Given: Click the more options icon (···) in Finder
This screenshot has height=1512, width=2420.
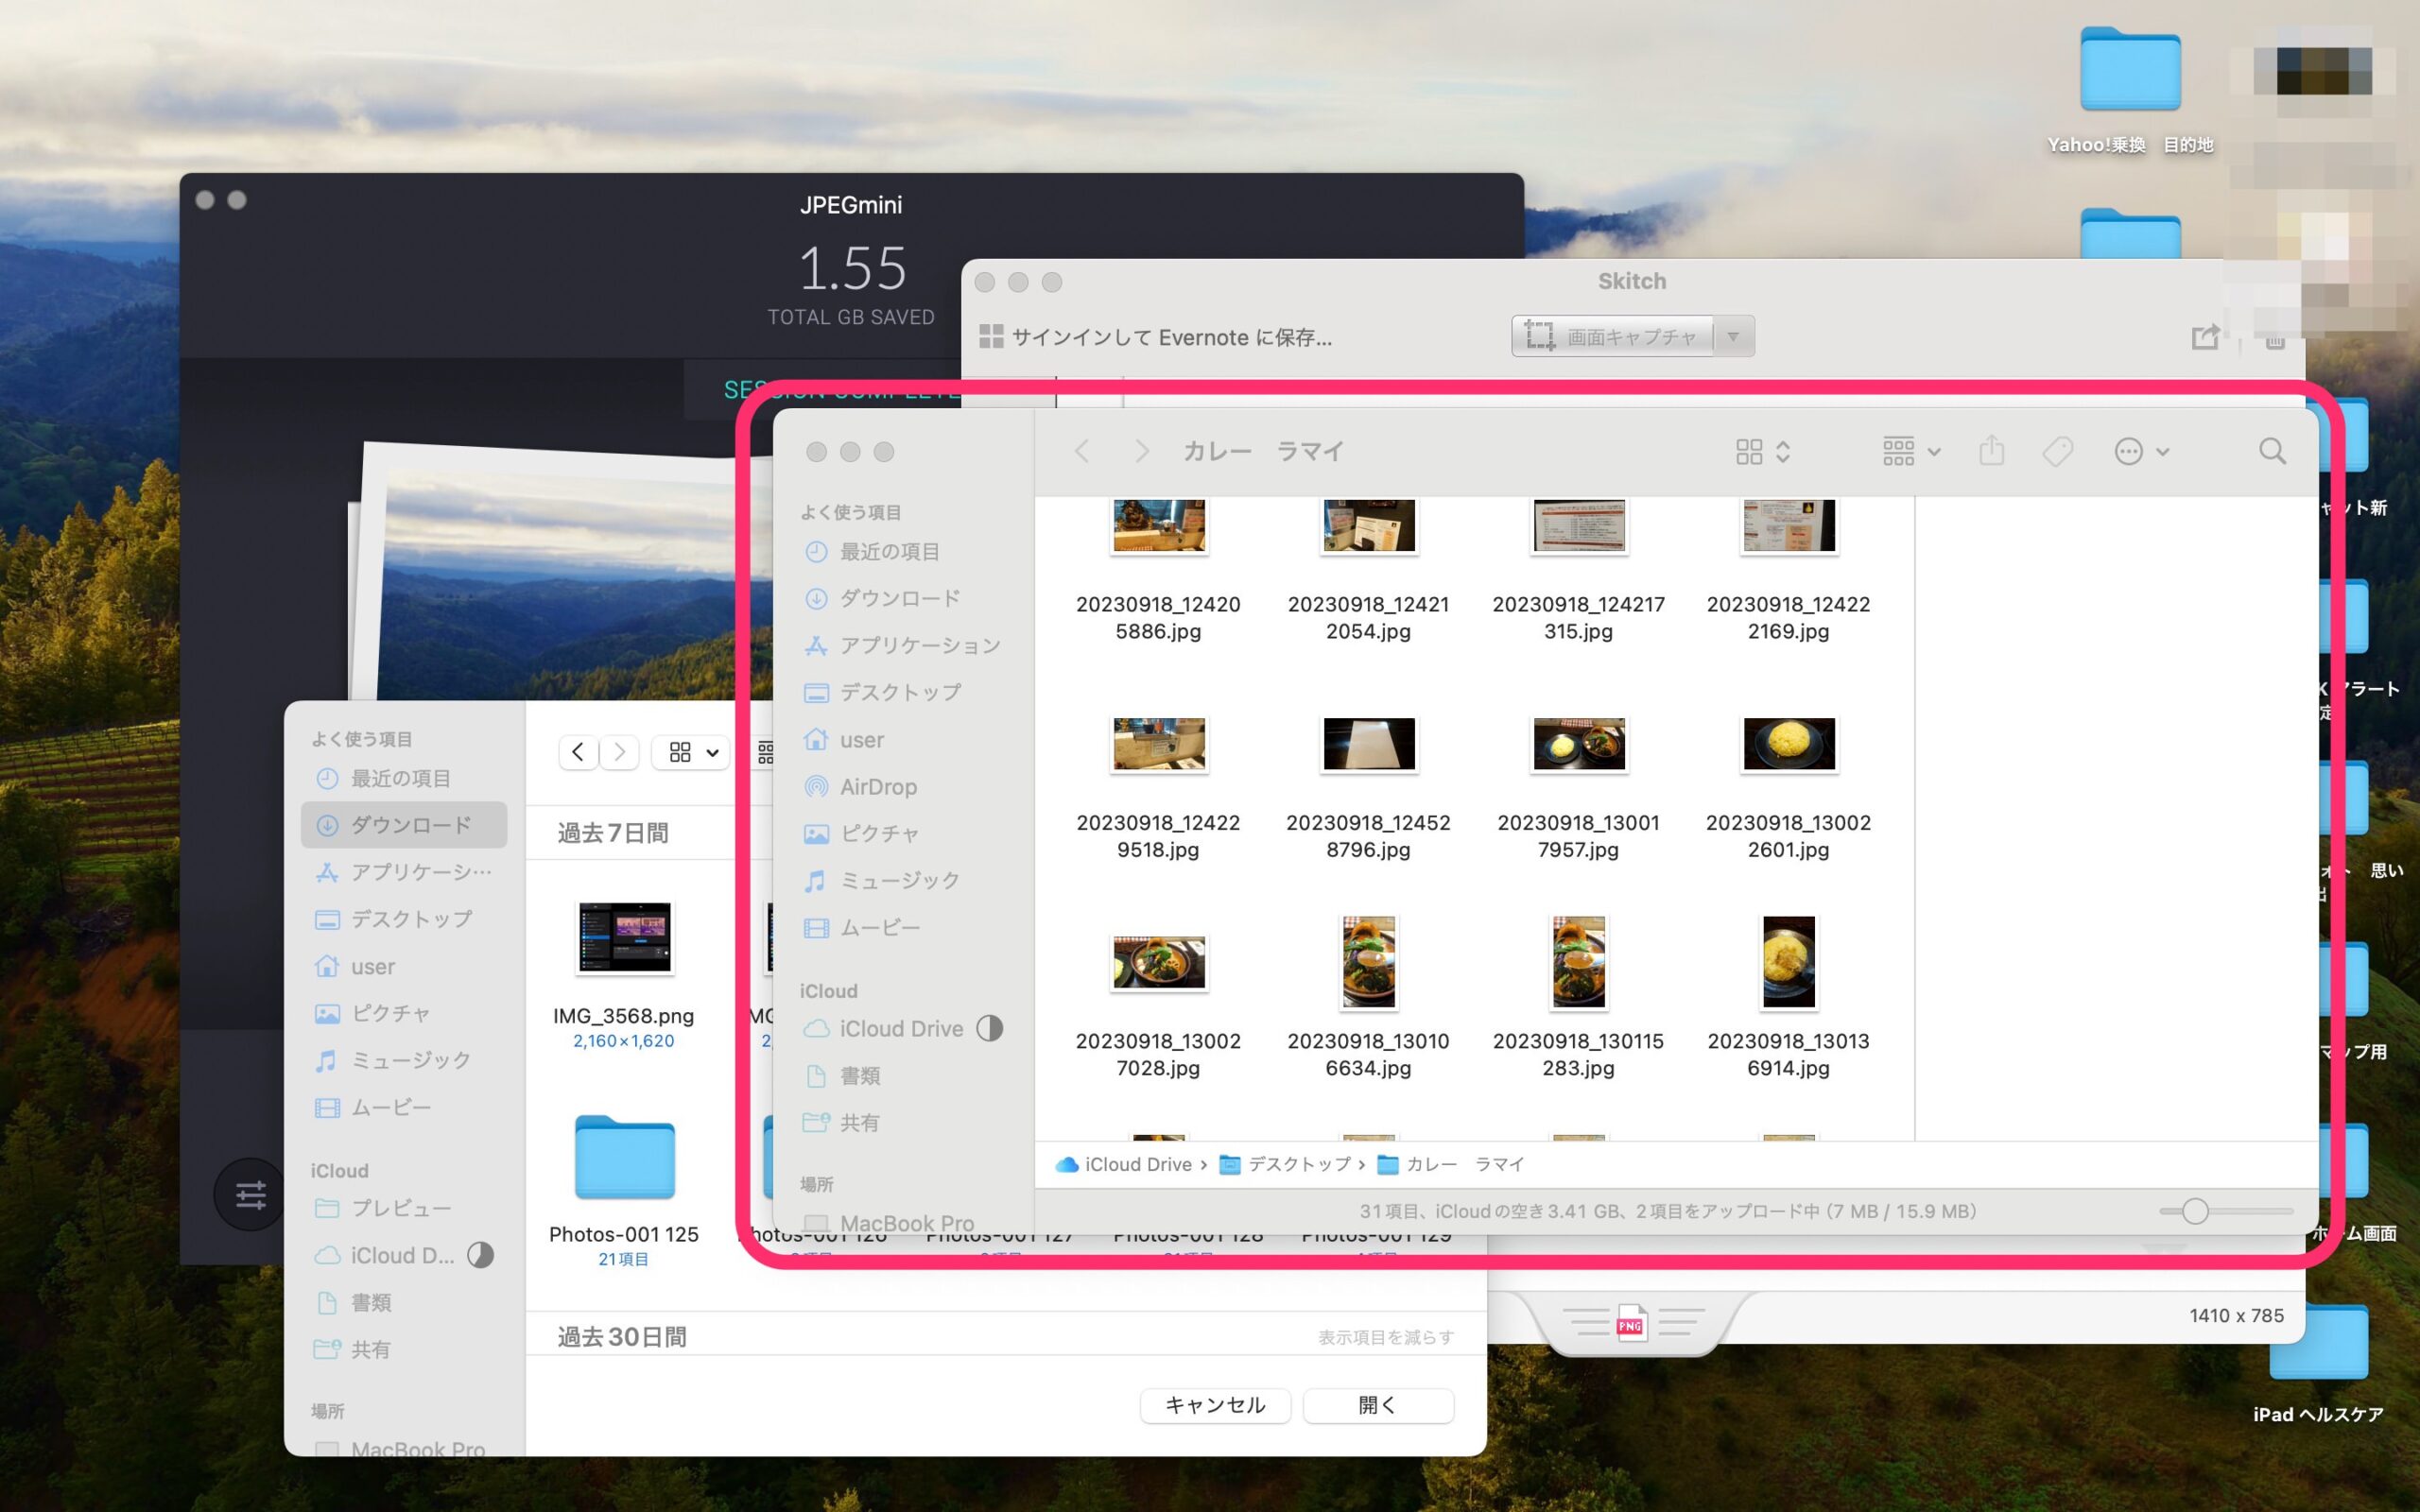Looking at the screenshot, I should pyautogui.click(x=2129, y=451).
